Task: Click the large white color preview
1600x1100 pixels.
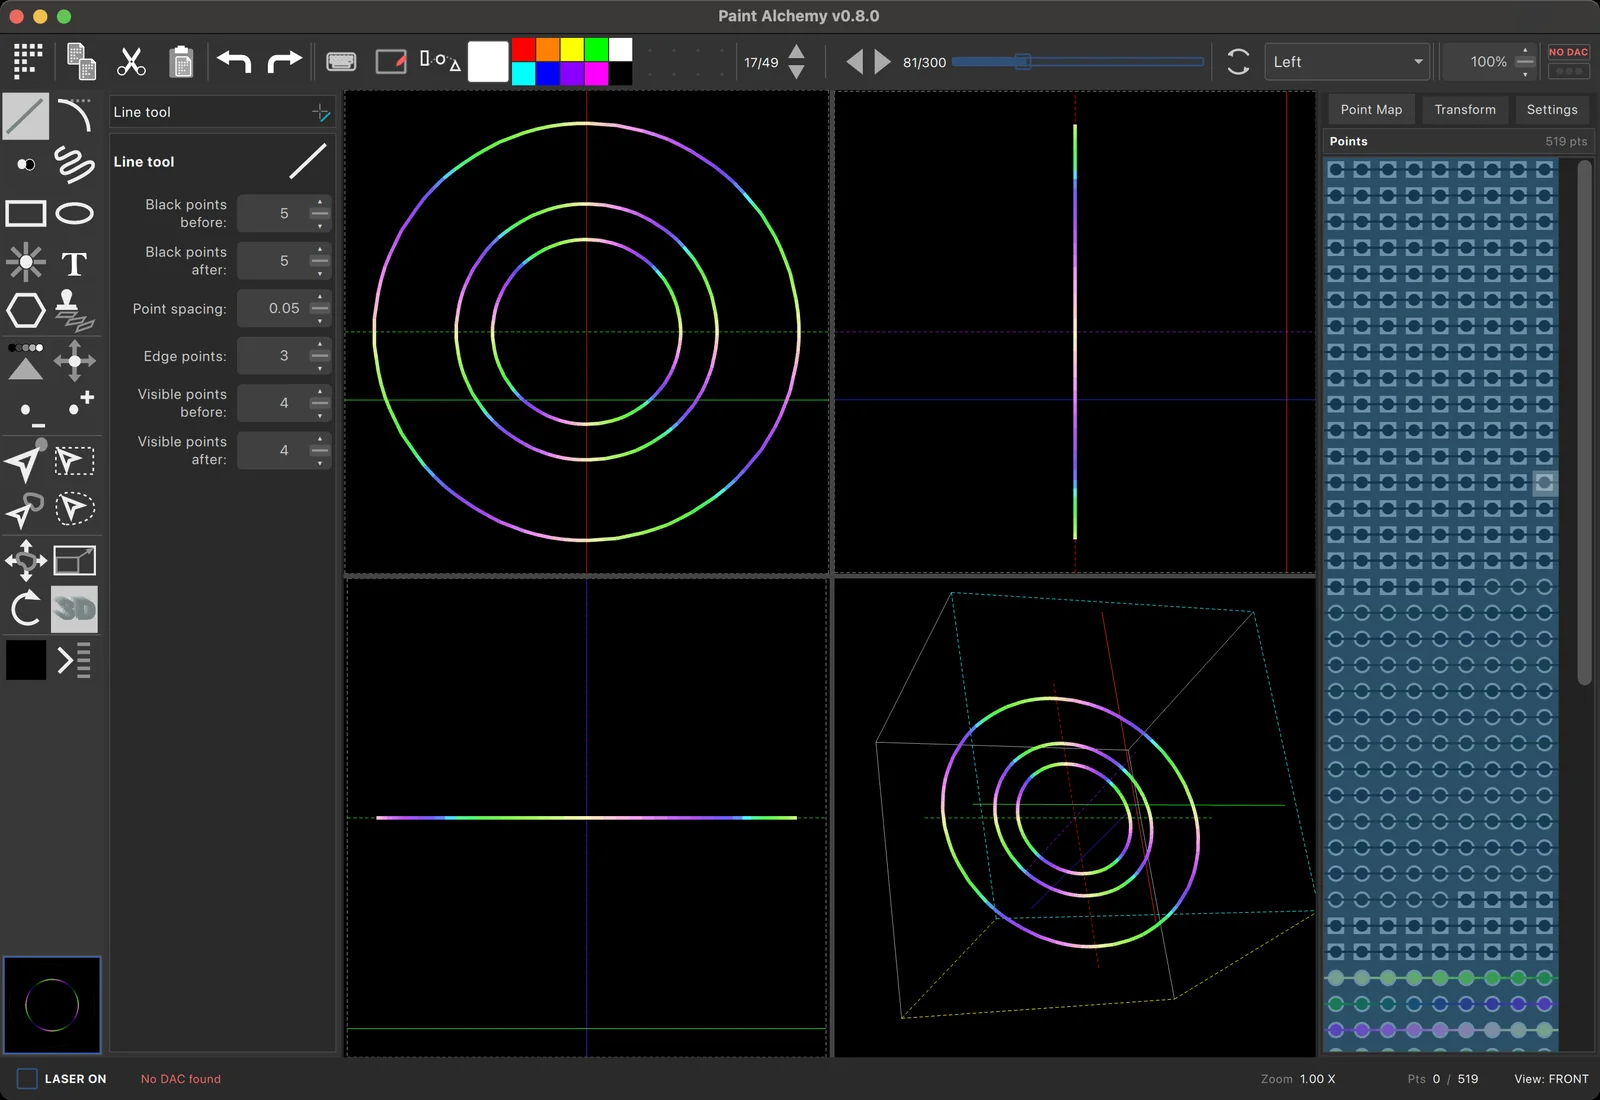Action: coord(488,62)
